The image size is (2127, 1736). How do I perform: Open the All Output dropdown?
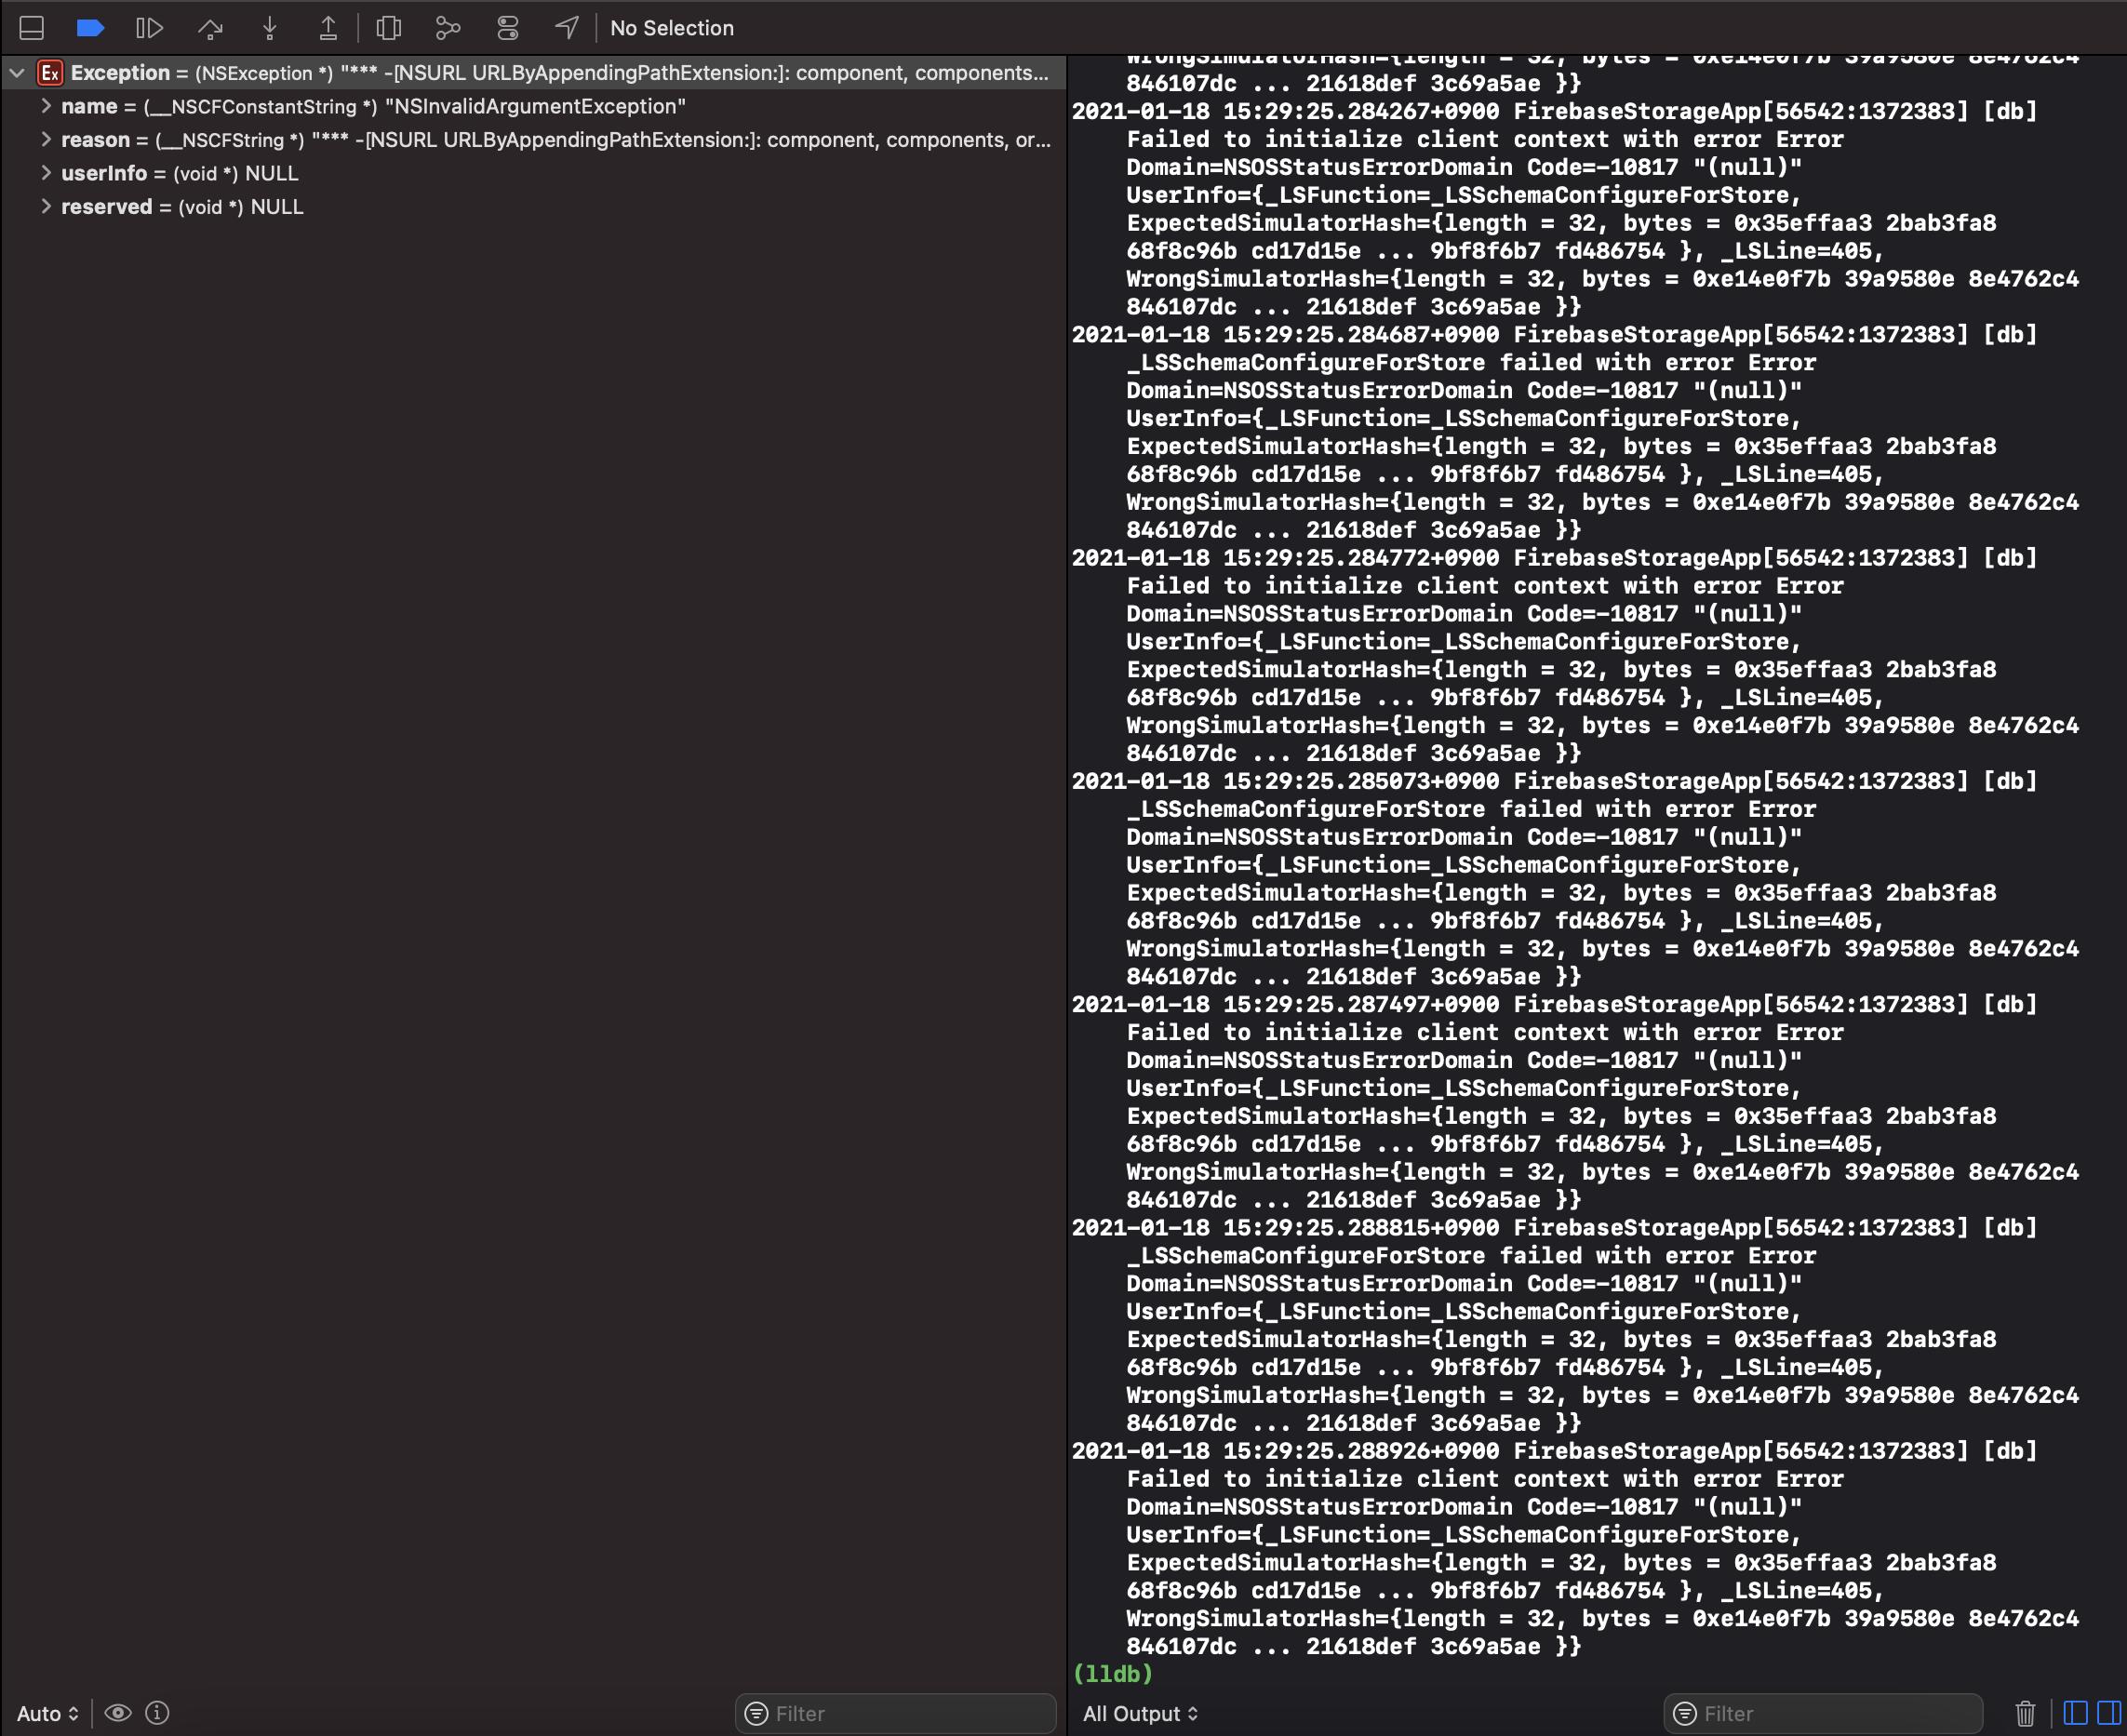coord(1140,1713)
